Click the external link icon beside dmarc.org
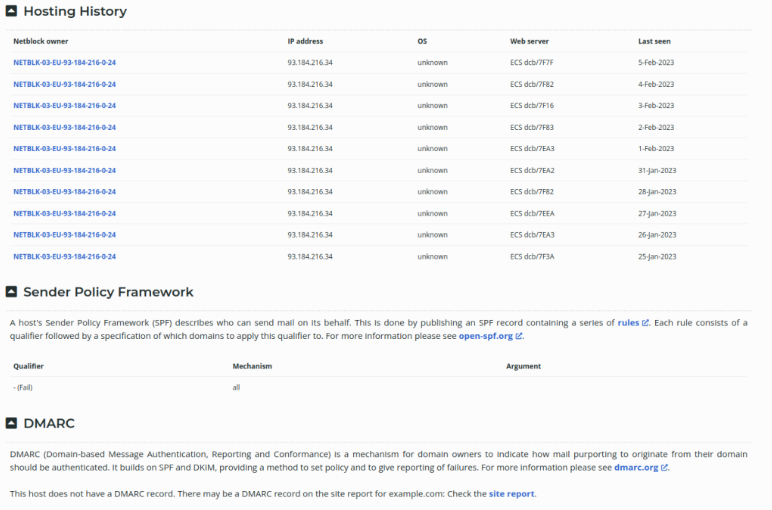This screenshot has width=772, height=510. pos(664,467)
